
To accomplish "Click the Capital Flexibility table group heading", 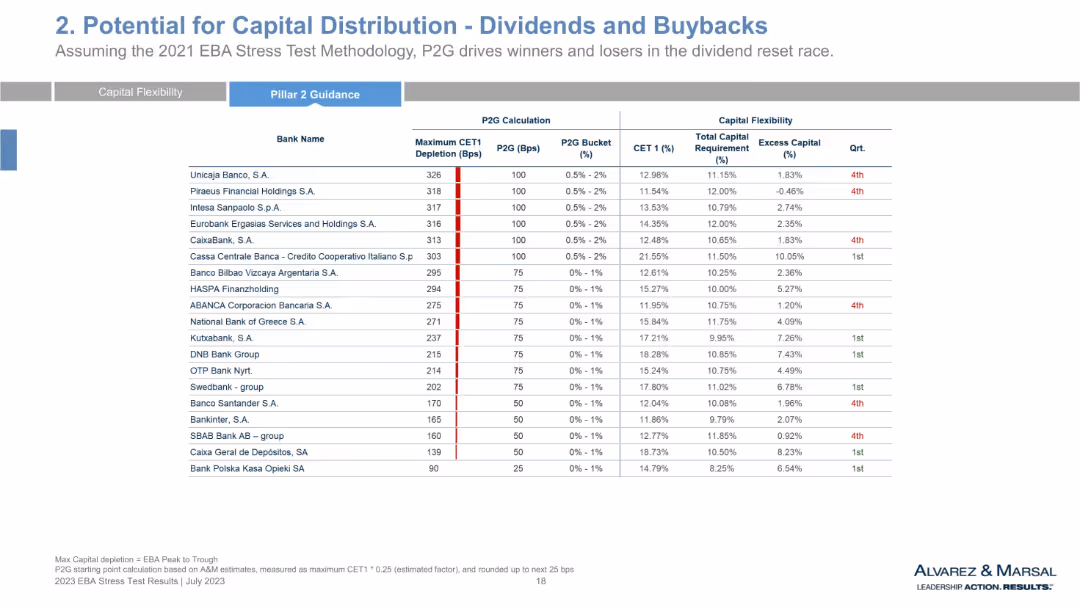I will (x=755, y=120).
